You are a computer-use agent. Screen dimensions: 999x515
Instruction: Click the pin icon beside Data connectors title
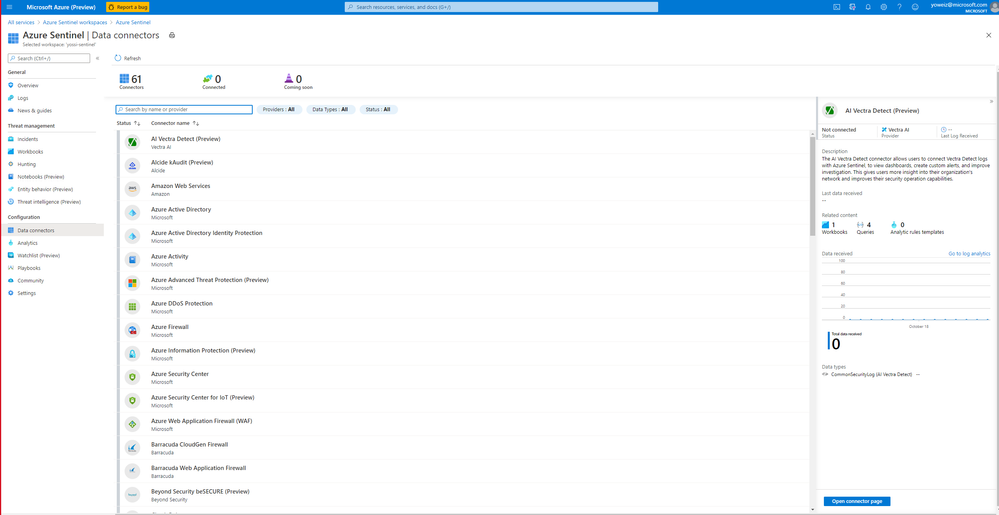[x=171, y=35]
